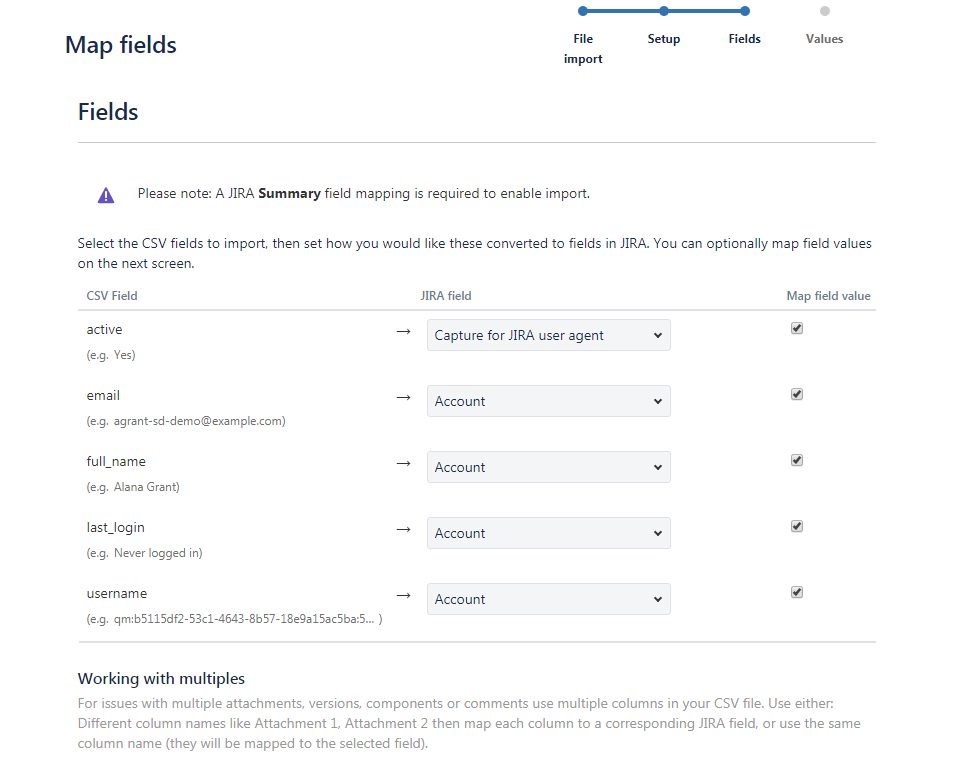Open the Capture for JIRA user agent dropdown
Image resolution: width=966 pixels, height=763 pixels.
548,335
